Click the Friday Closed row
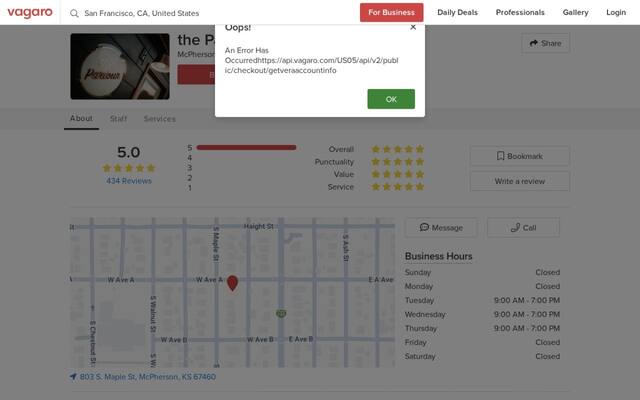Image resolution: width=640 pixels, height=400 pixels. (x=482, y=342)
